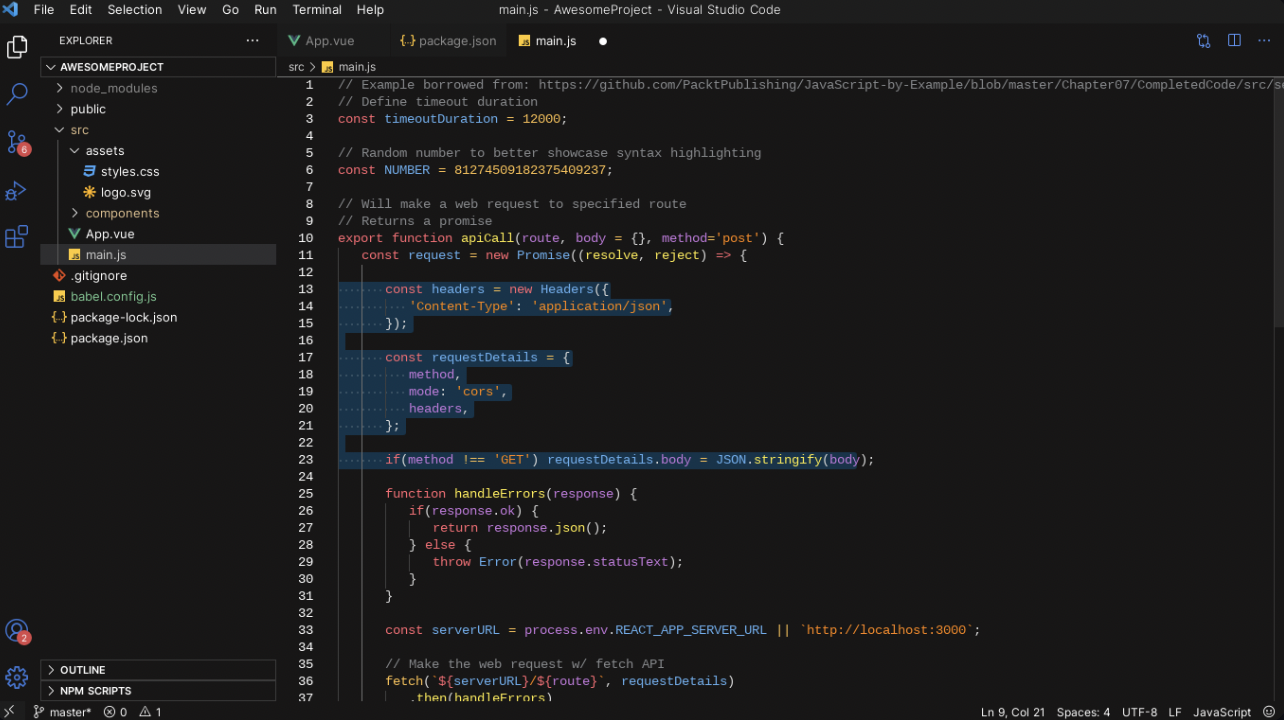The height and width of the screenshot is (720, 1284).
Task: Switch to the package.json tab
Action: click(x=447, y=41)
